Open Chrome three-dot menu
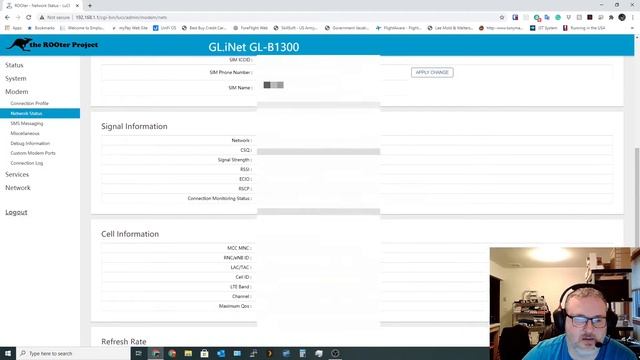640x360 pixels. (x=633, y=18)
